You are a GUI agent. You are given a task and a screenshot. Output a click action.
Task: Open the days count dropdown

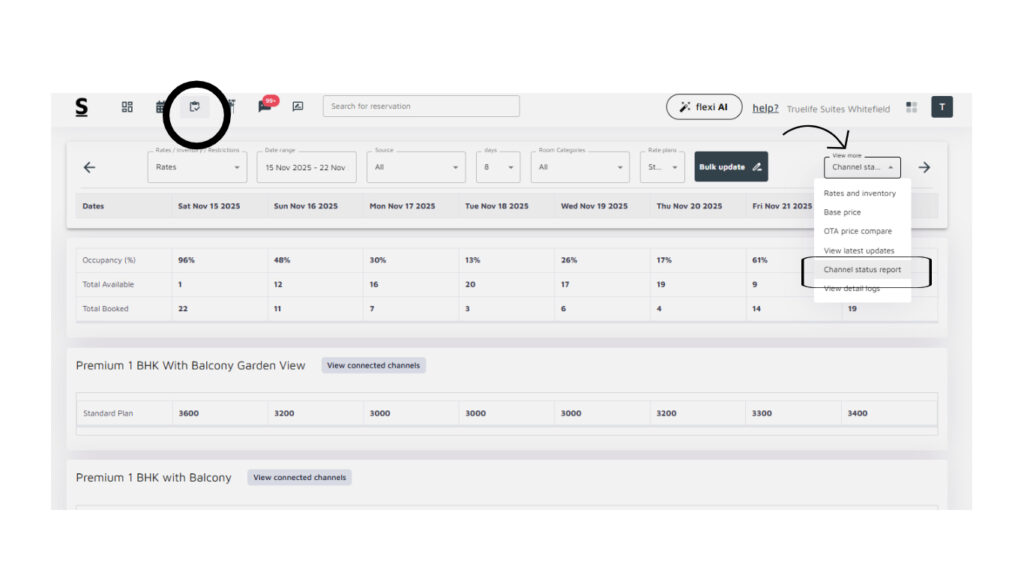coord(497,167)
